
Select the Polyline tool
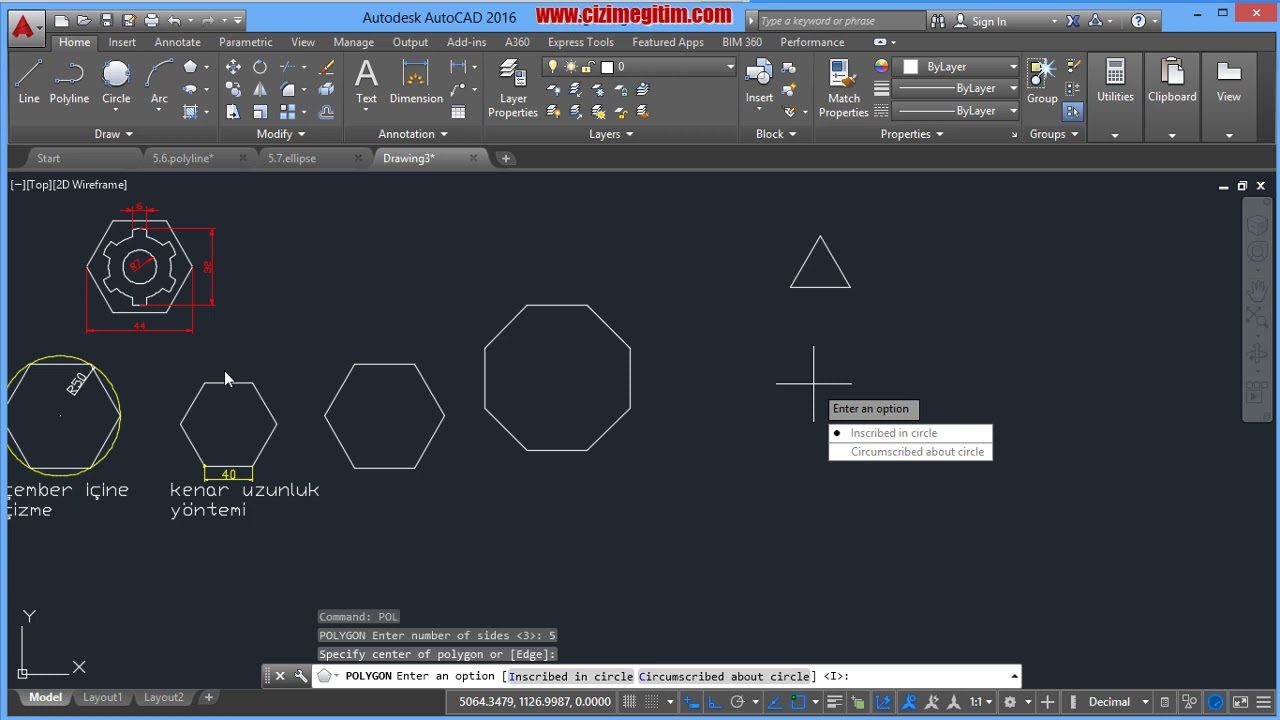[69, 81]
